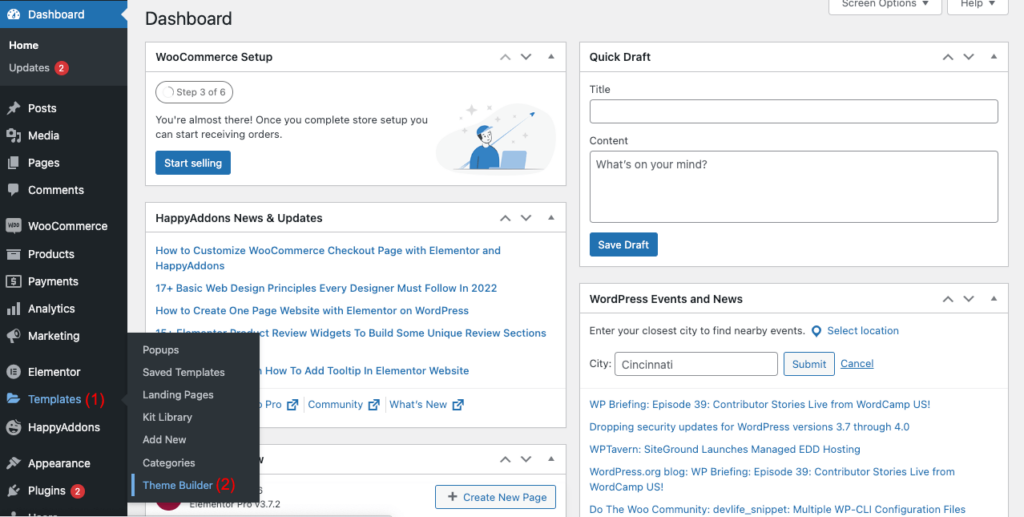Click the Media library icon
1024x517 pixels.
coord(14,135)
